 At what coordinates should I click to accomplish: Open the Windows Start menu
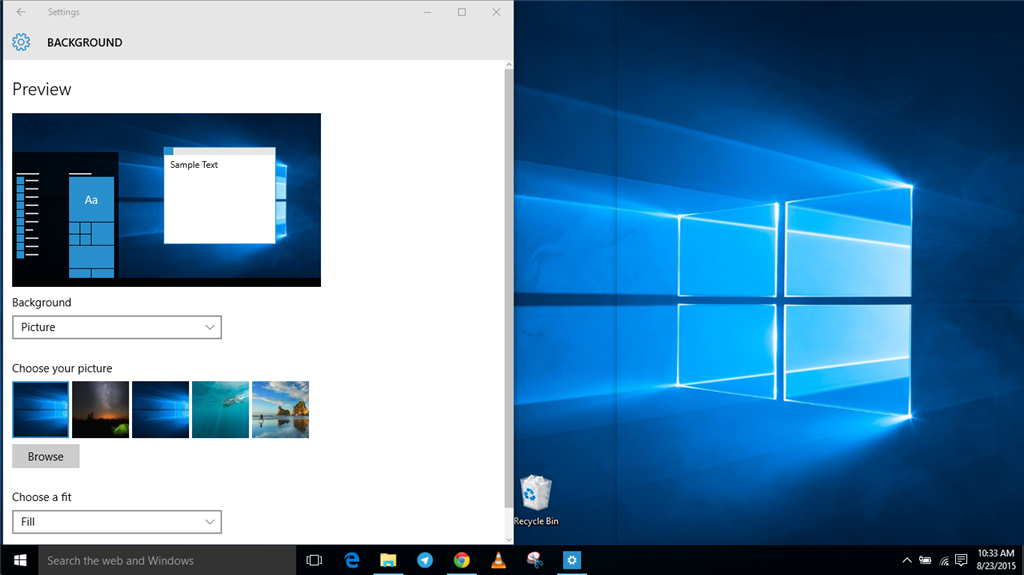(20, 560)
